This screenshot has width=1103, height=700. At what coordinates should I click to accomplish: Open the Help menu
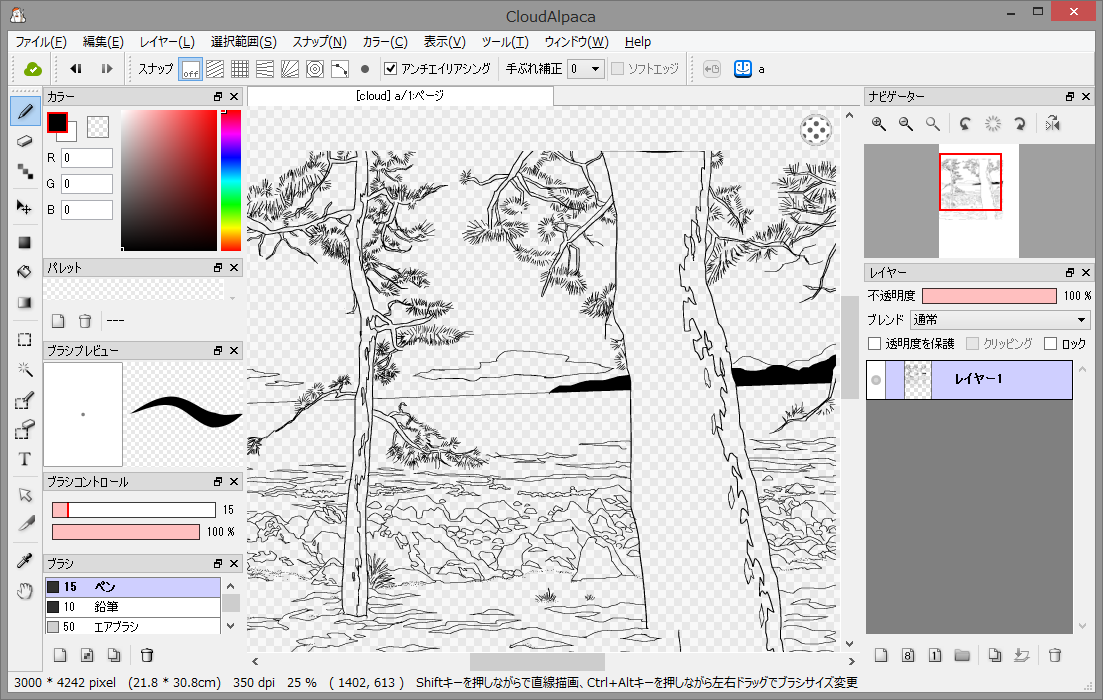[x=638, y=42]
